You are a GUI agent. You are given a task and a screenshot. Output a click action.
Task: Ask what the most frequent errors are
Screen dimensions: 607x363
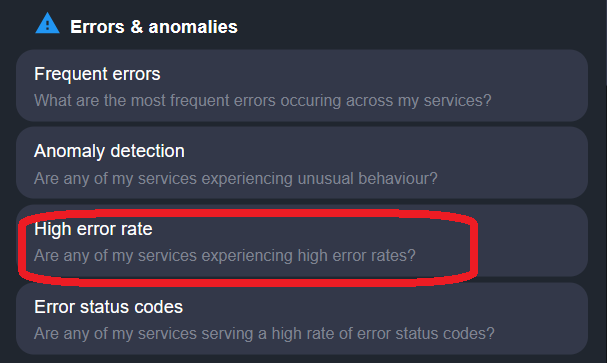pyautogui.click(x=262, y=101)
